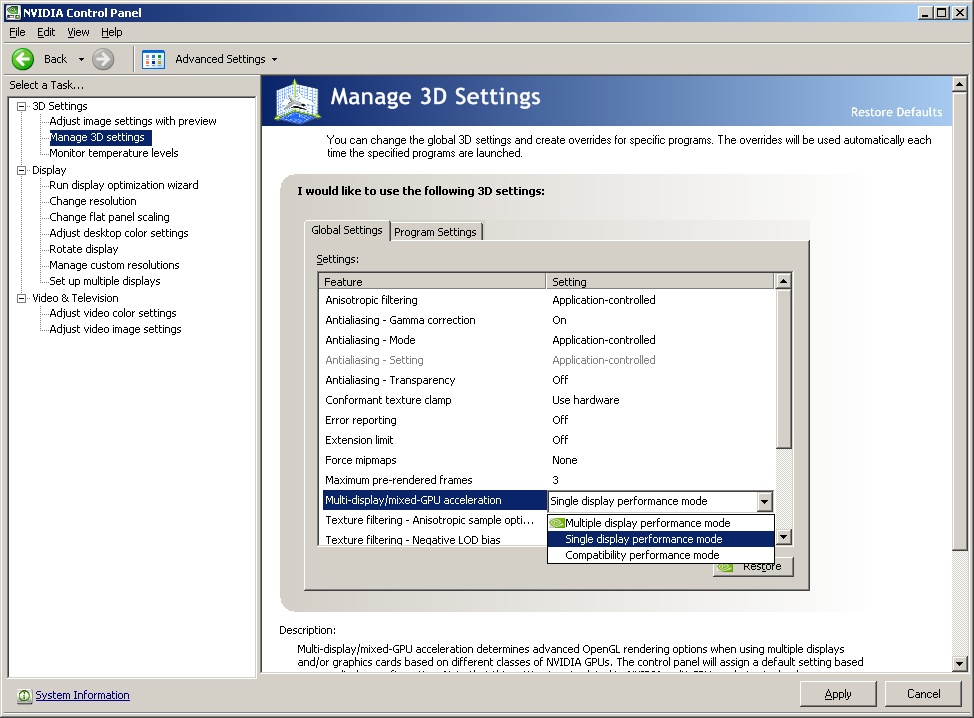Click the main panel scroll up arrow
The height and width of the screenshot is (718, 974).
click(x=959, y=84)
